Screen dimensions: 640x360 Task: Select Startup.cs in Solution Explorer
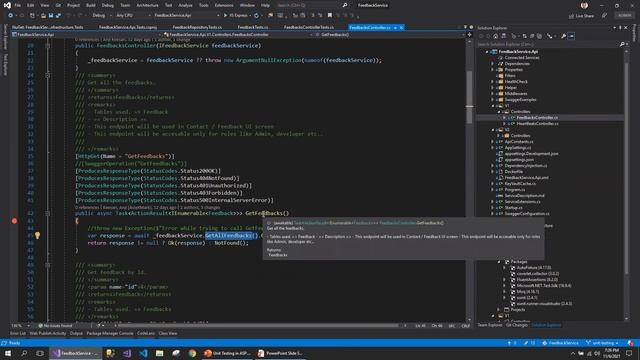[x=513, y=208]
